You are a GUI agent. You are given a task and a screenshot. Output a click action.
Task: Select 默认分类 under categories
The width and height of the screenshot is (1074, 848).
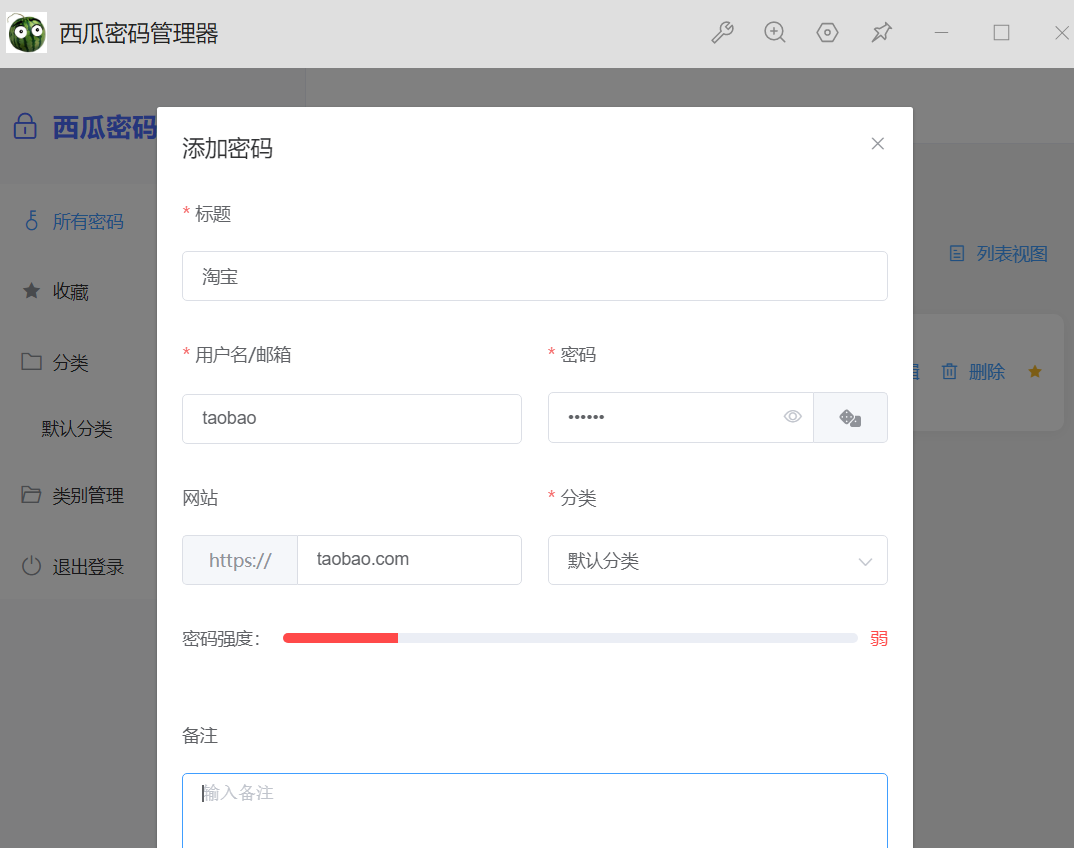[77, 429]
